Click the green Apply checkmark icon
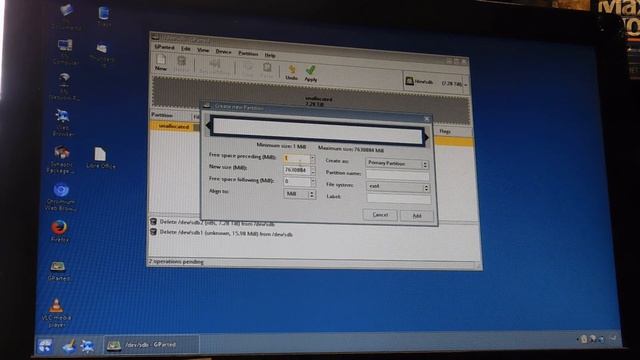The image size is (640, 360). [311, 73]
